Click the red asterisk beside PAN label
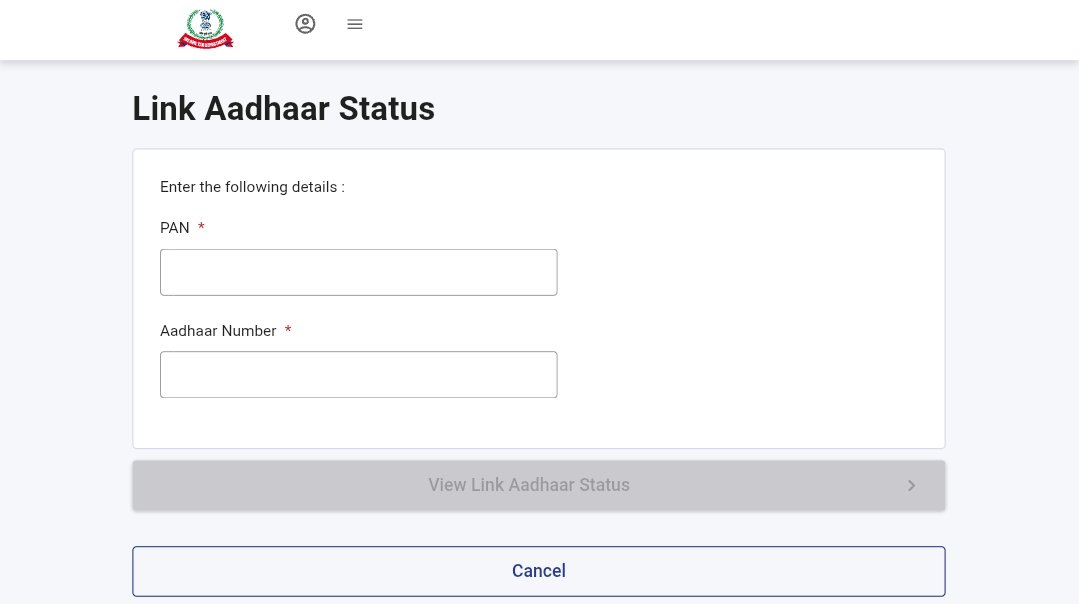Screen dimensions: 1079x604 pos(201,228)
